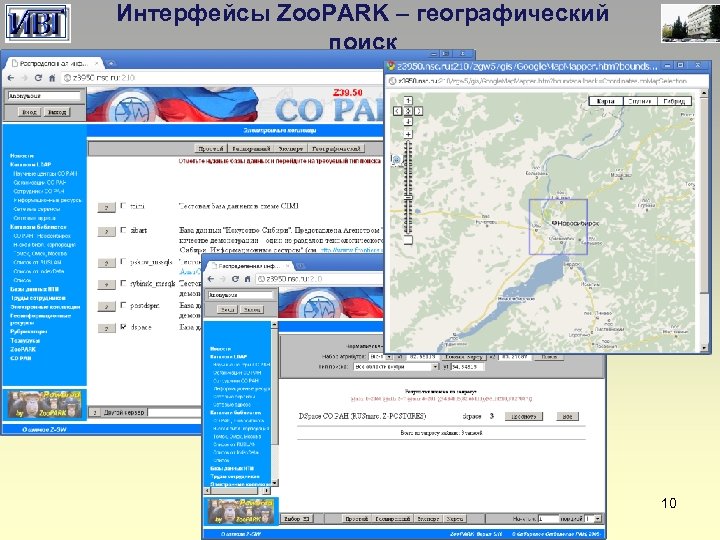Close the tab in the top-left browser
Image resolution: width=720 pixels, height=540 pixels.
point(96,63)
